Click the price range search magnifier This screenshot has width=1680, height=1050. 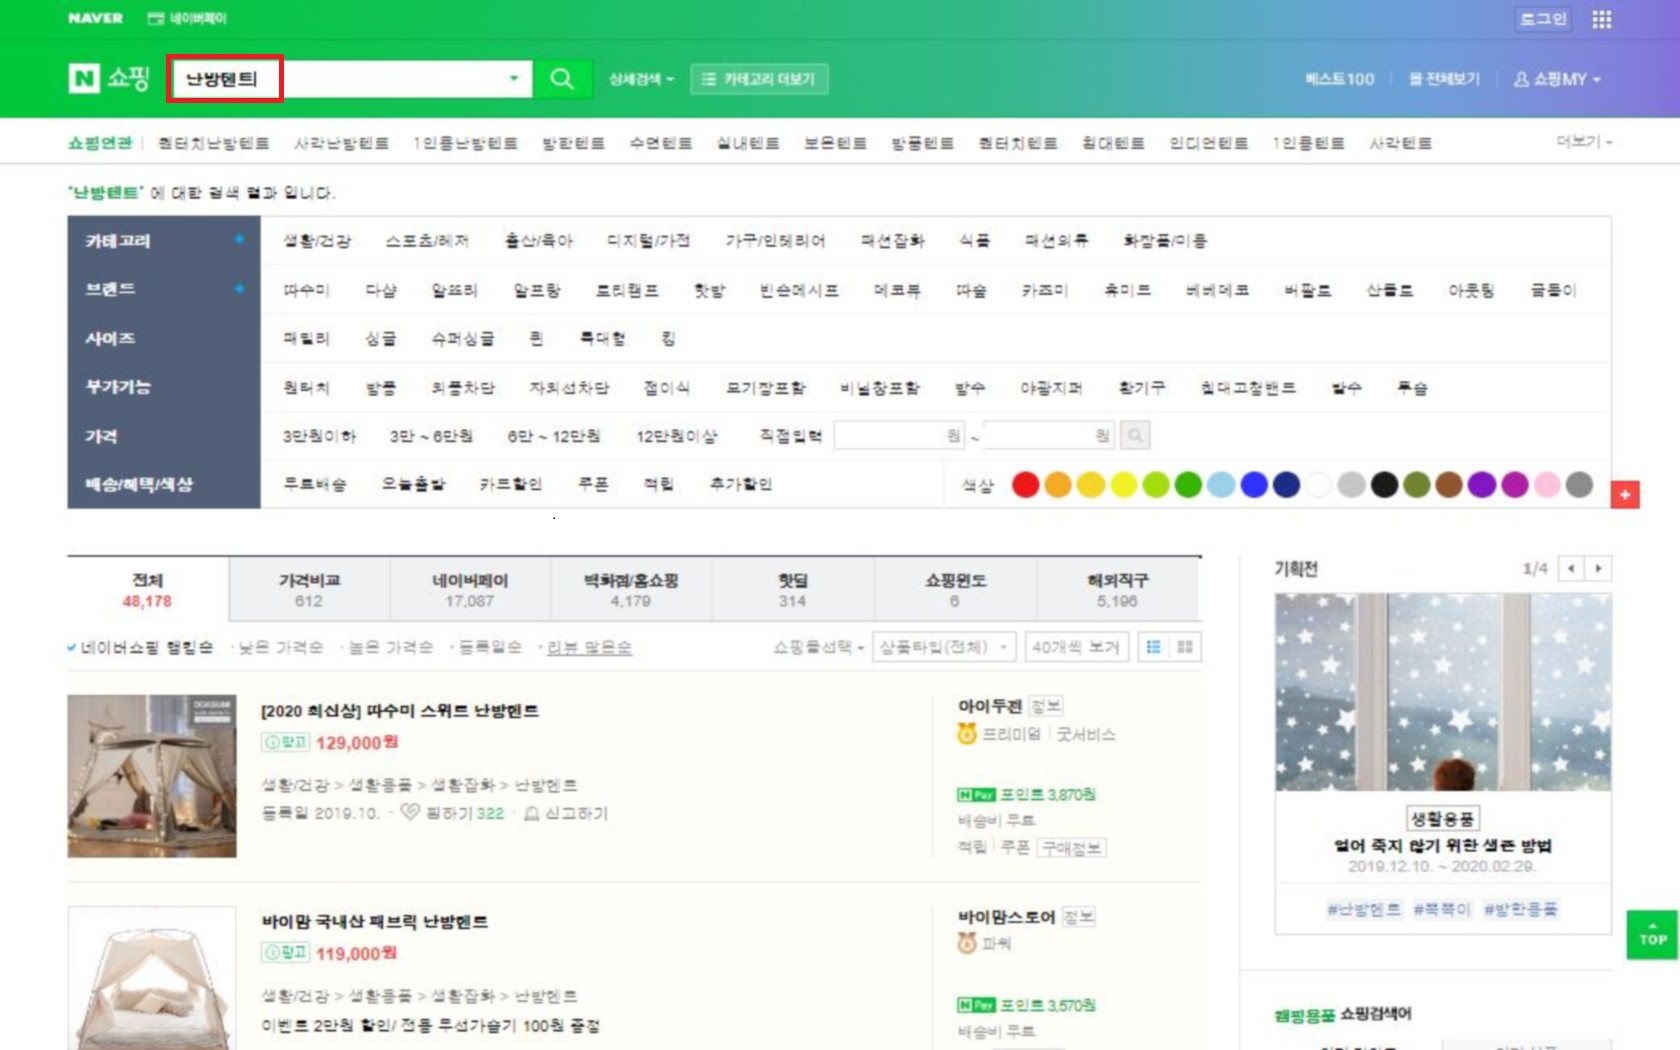pyautogui.click(x=1135, y=435)
